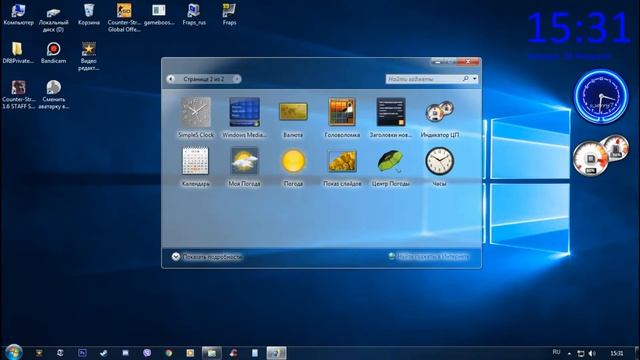Click the RU language indicator

click(556, 352)
